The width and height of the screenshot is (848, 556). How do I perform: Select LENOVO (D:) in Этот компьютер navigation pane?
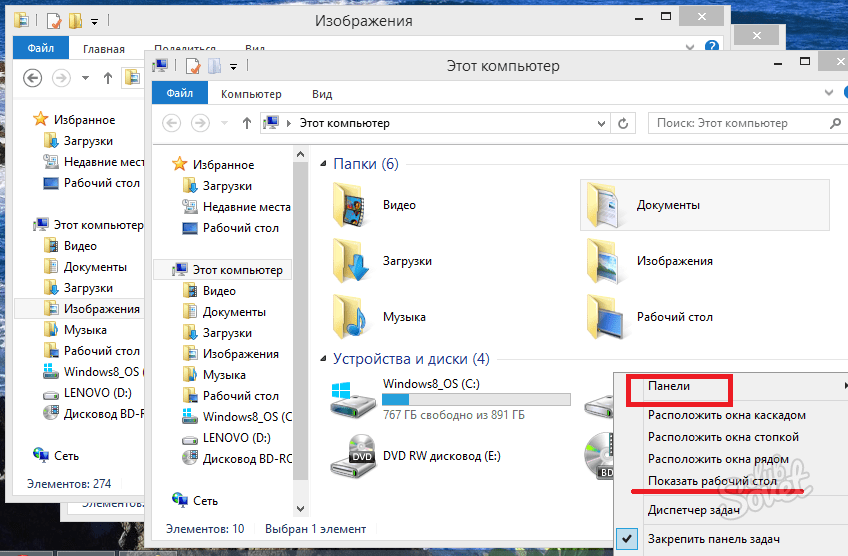227,438
